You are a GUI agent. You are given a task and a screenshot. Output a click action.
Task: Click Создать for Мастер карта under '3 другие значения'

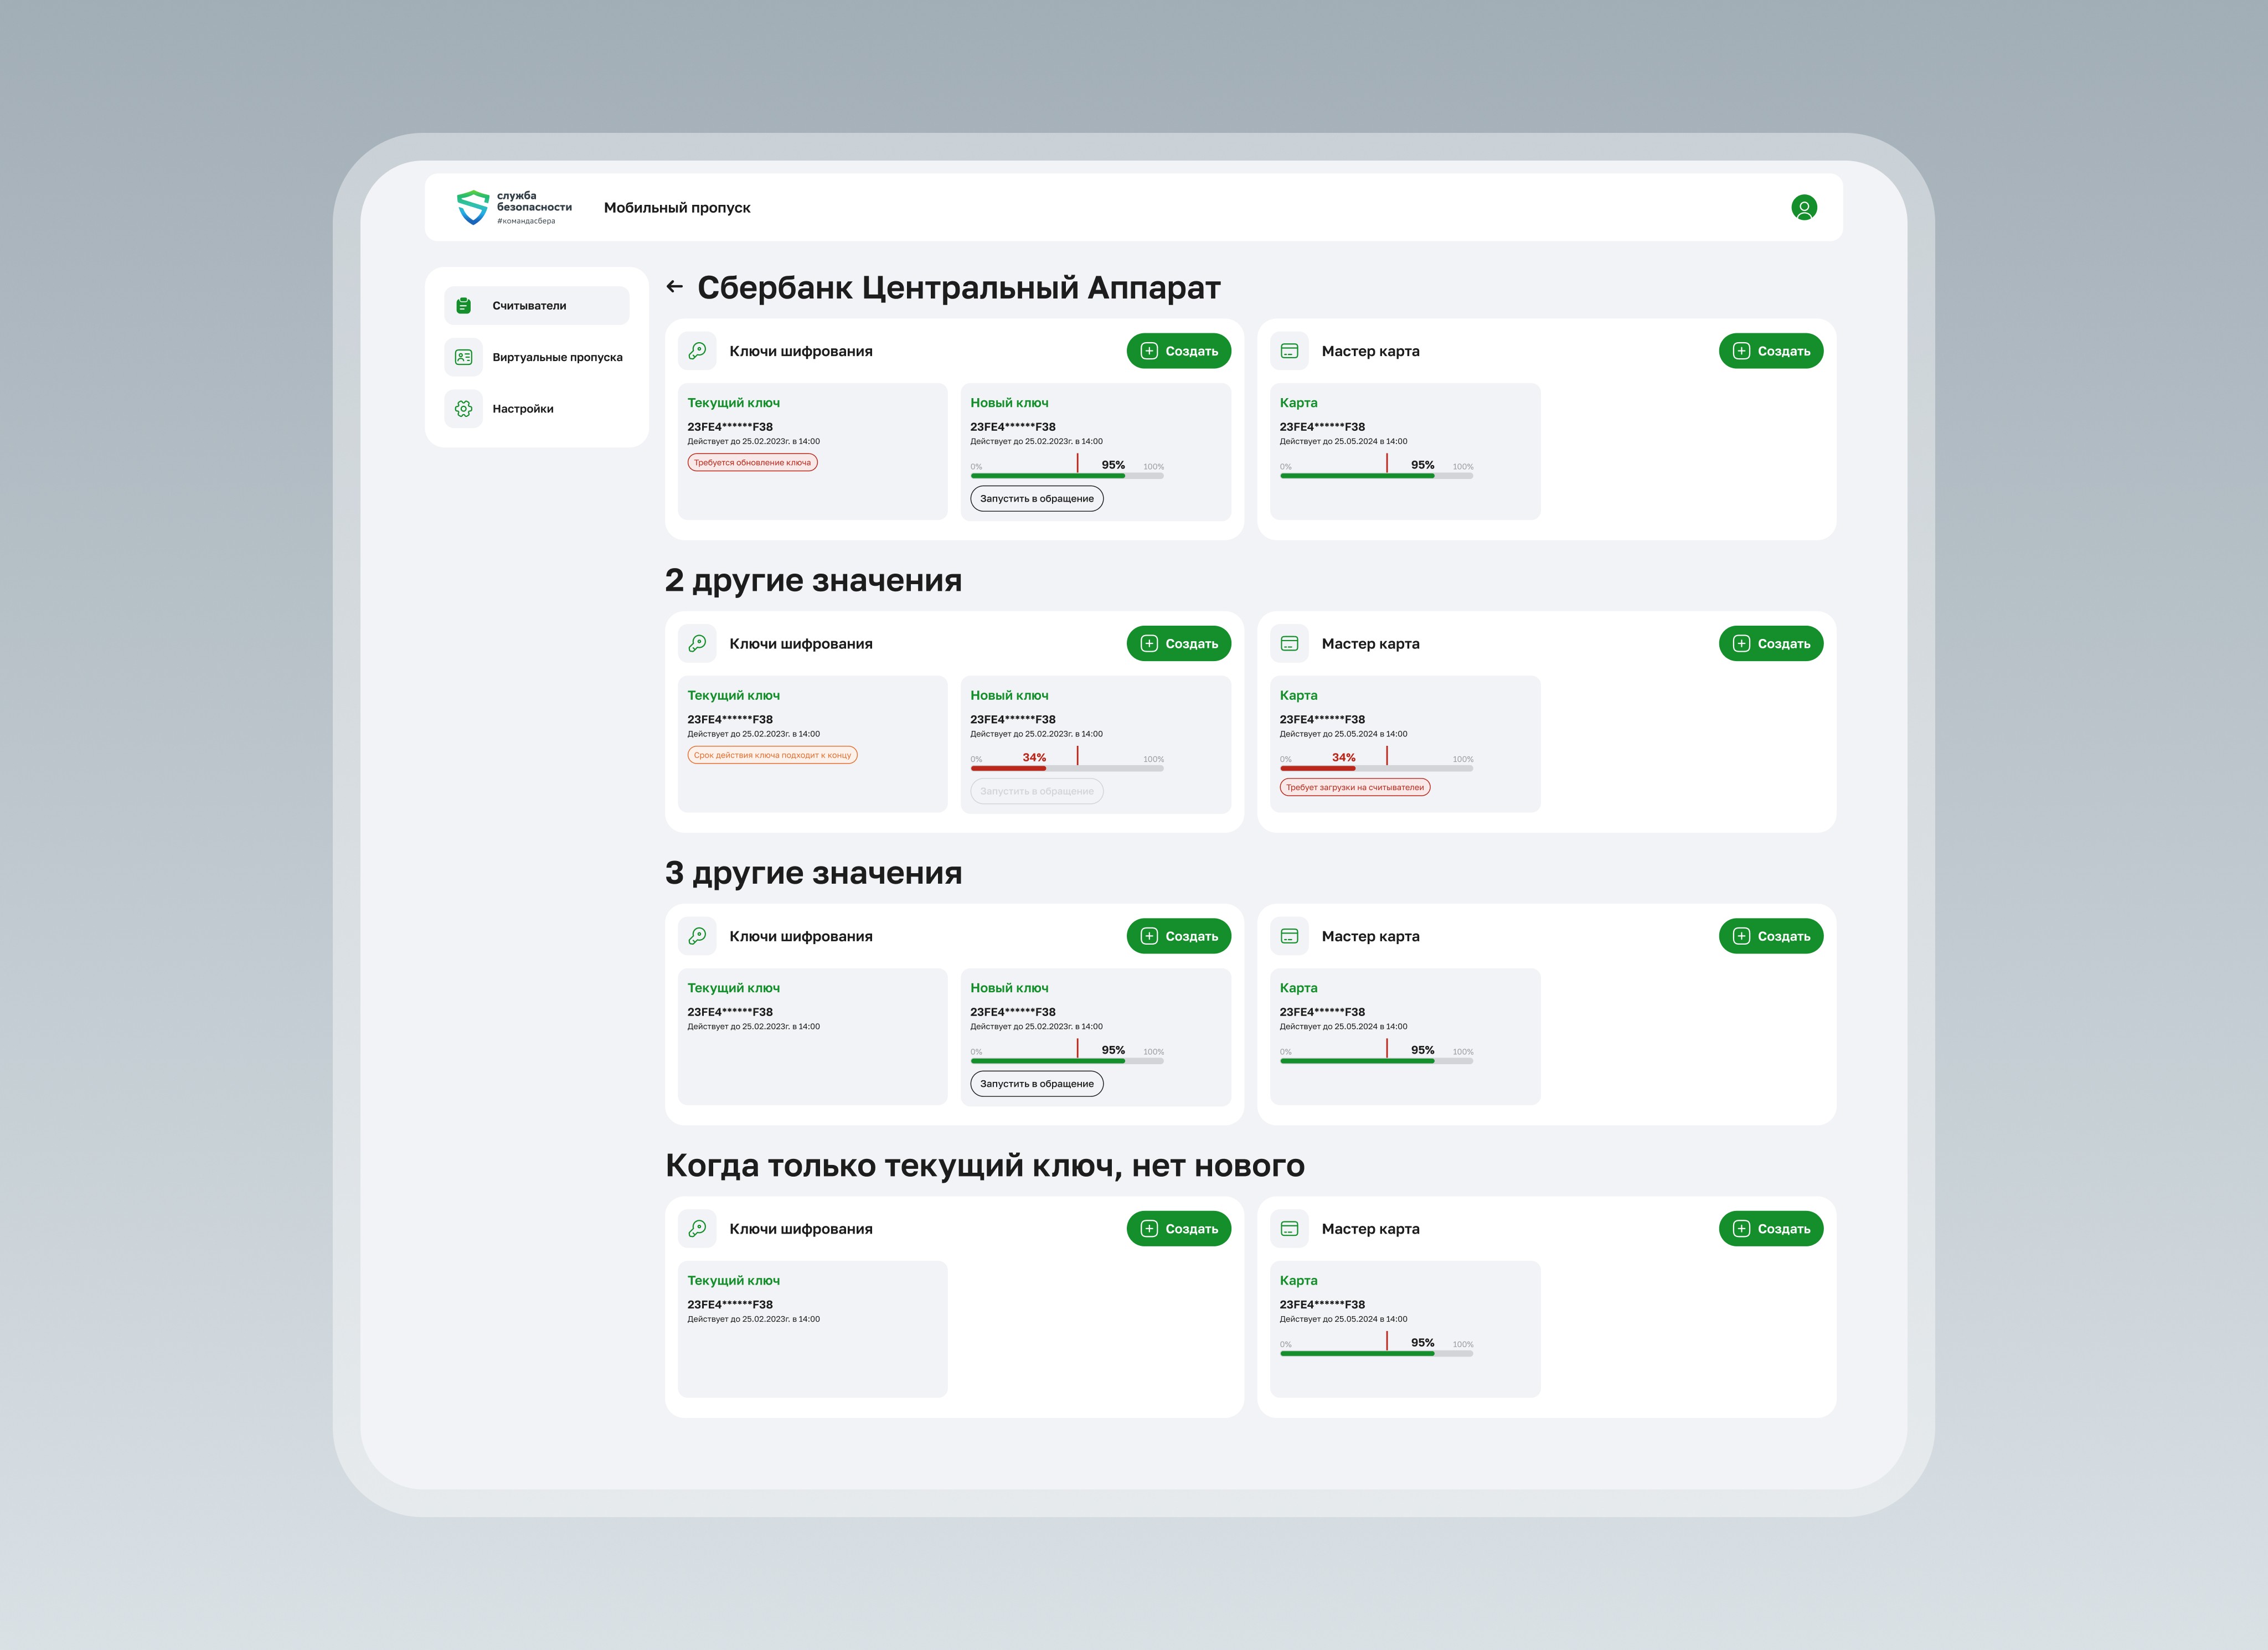1771,936
